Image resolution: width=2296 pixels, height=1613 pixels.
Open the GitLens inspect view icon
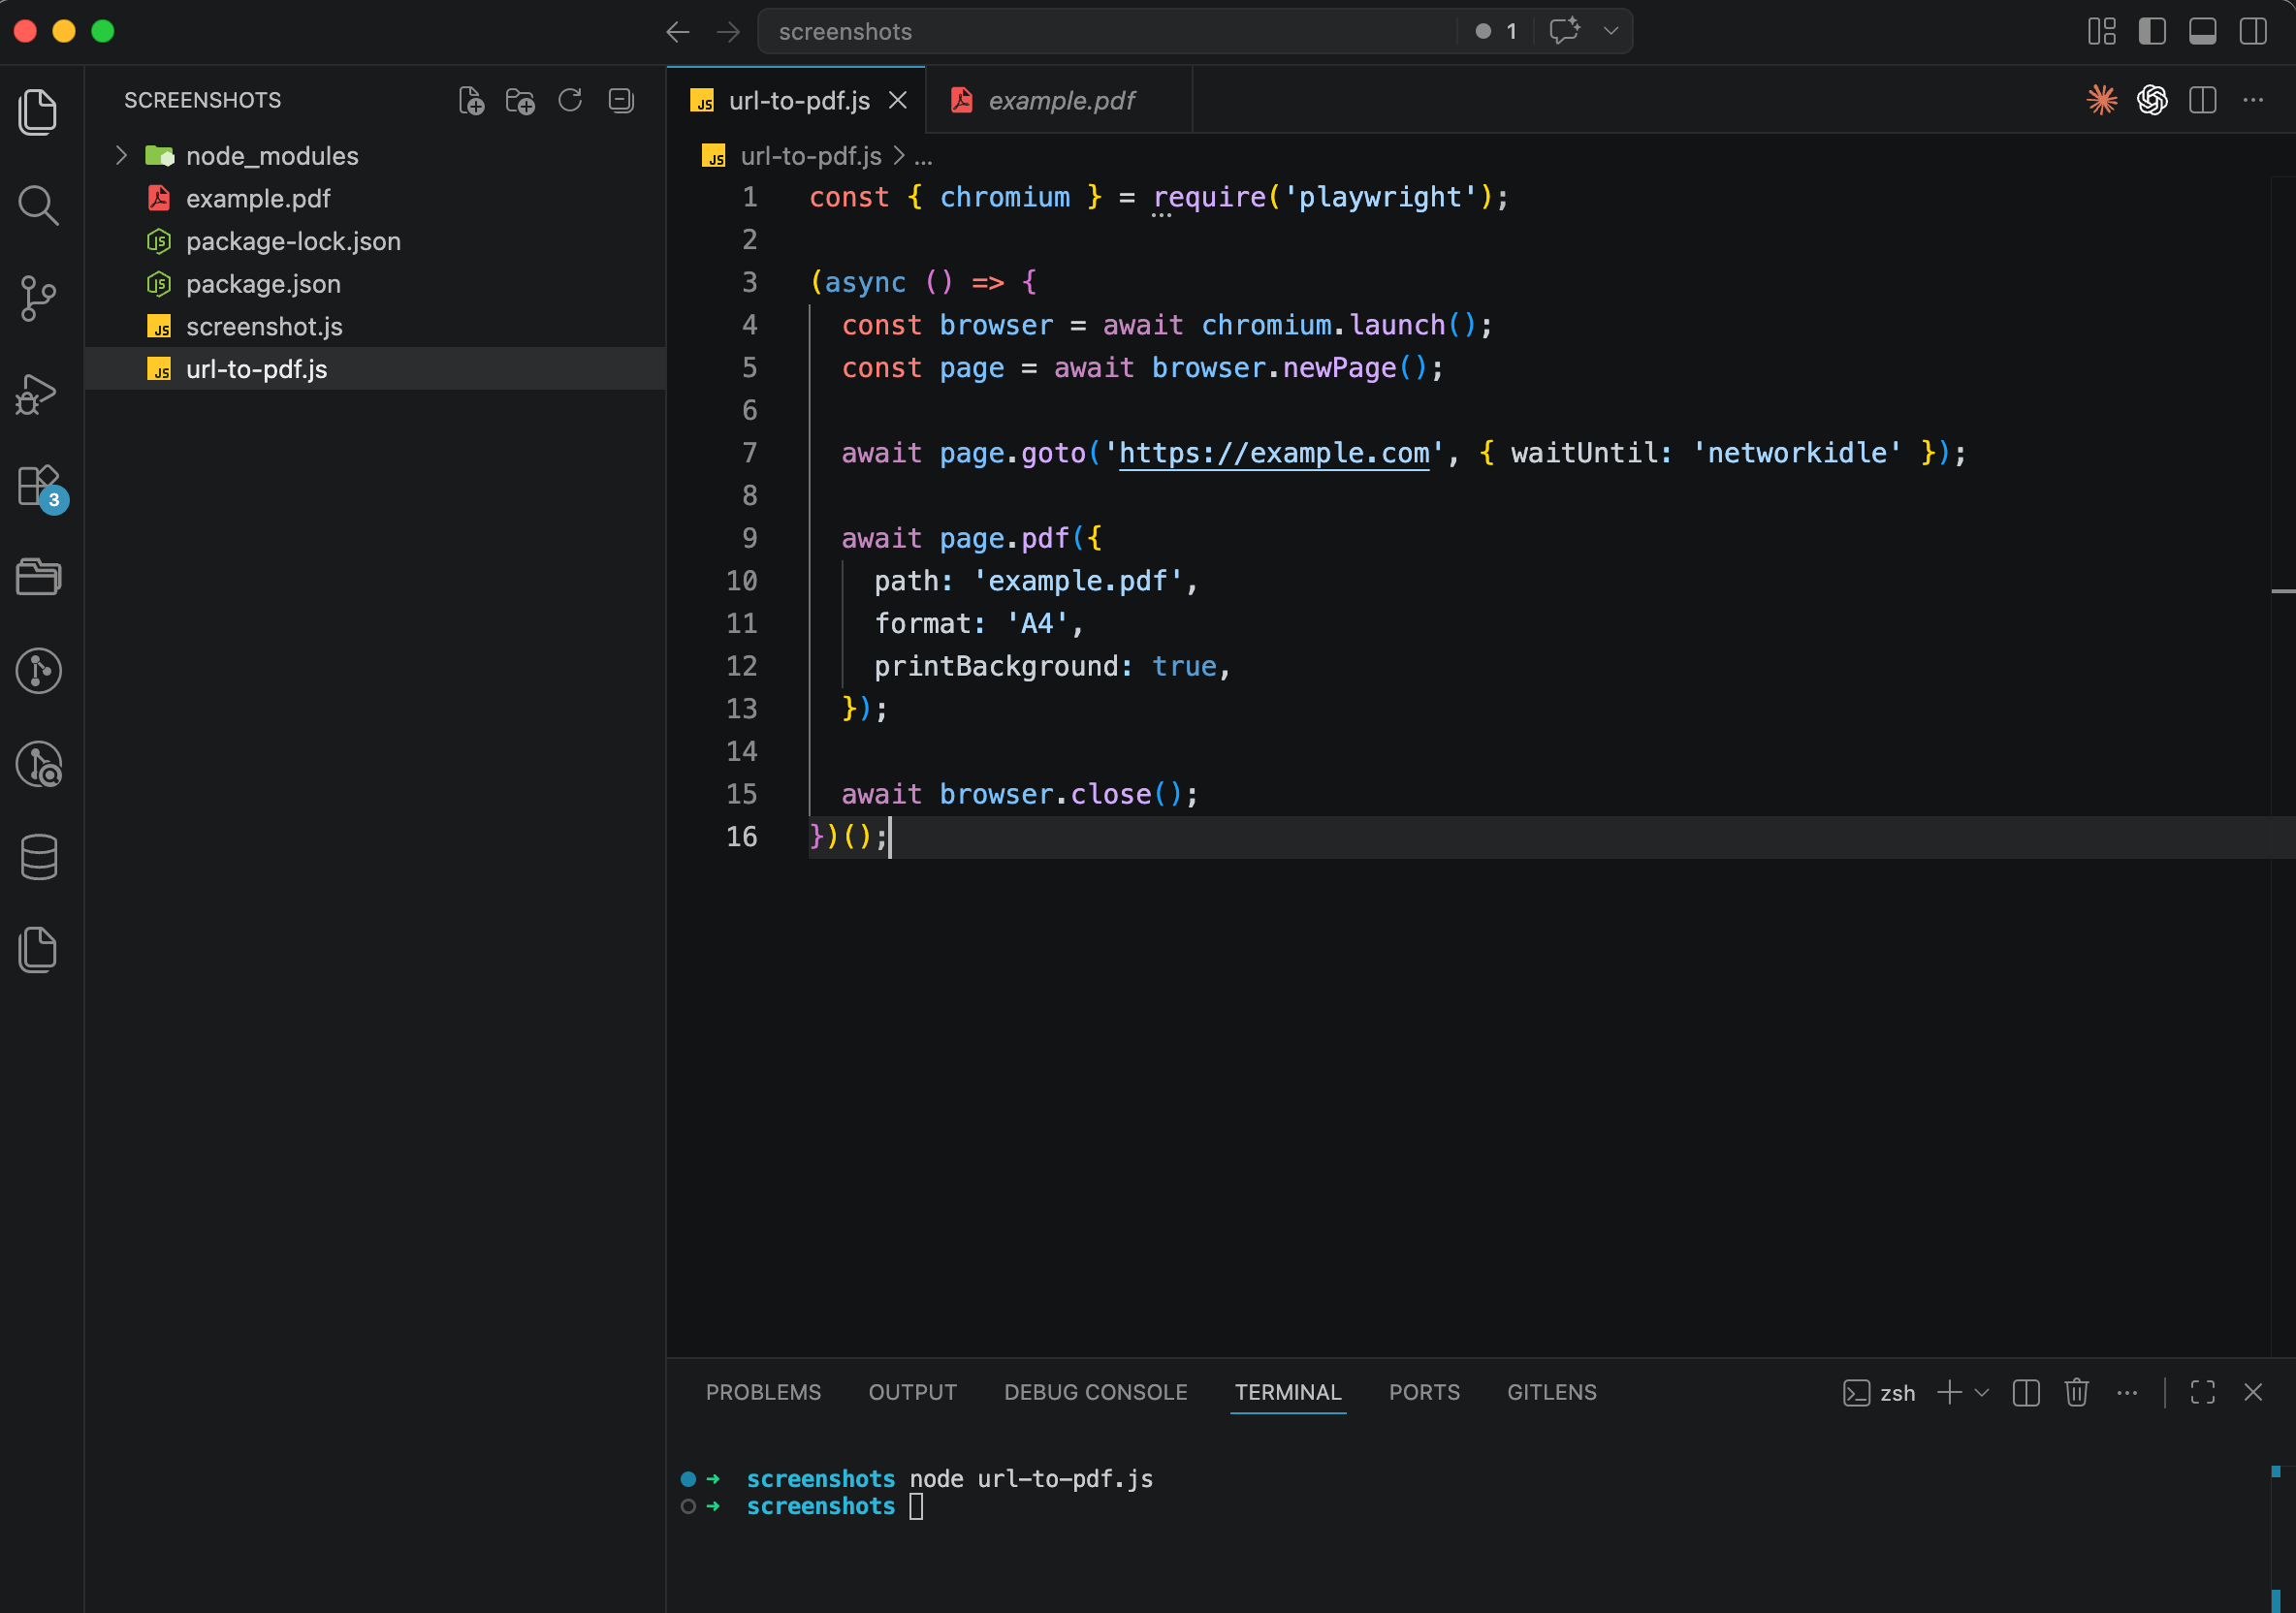pyautogui.click(x=38, y=763)
